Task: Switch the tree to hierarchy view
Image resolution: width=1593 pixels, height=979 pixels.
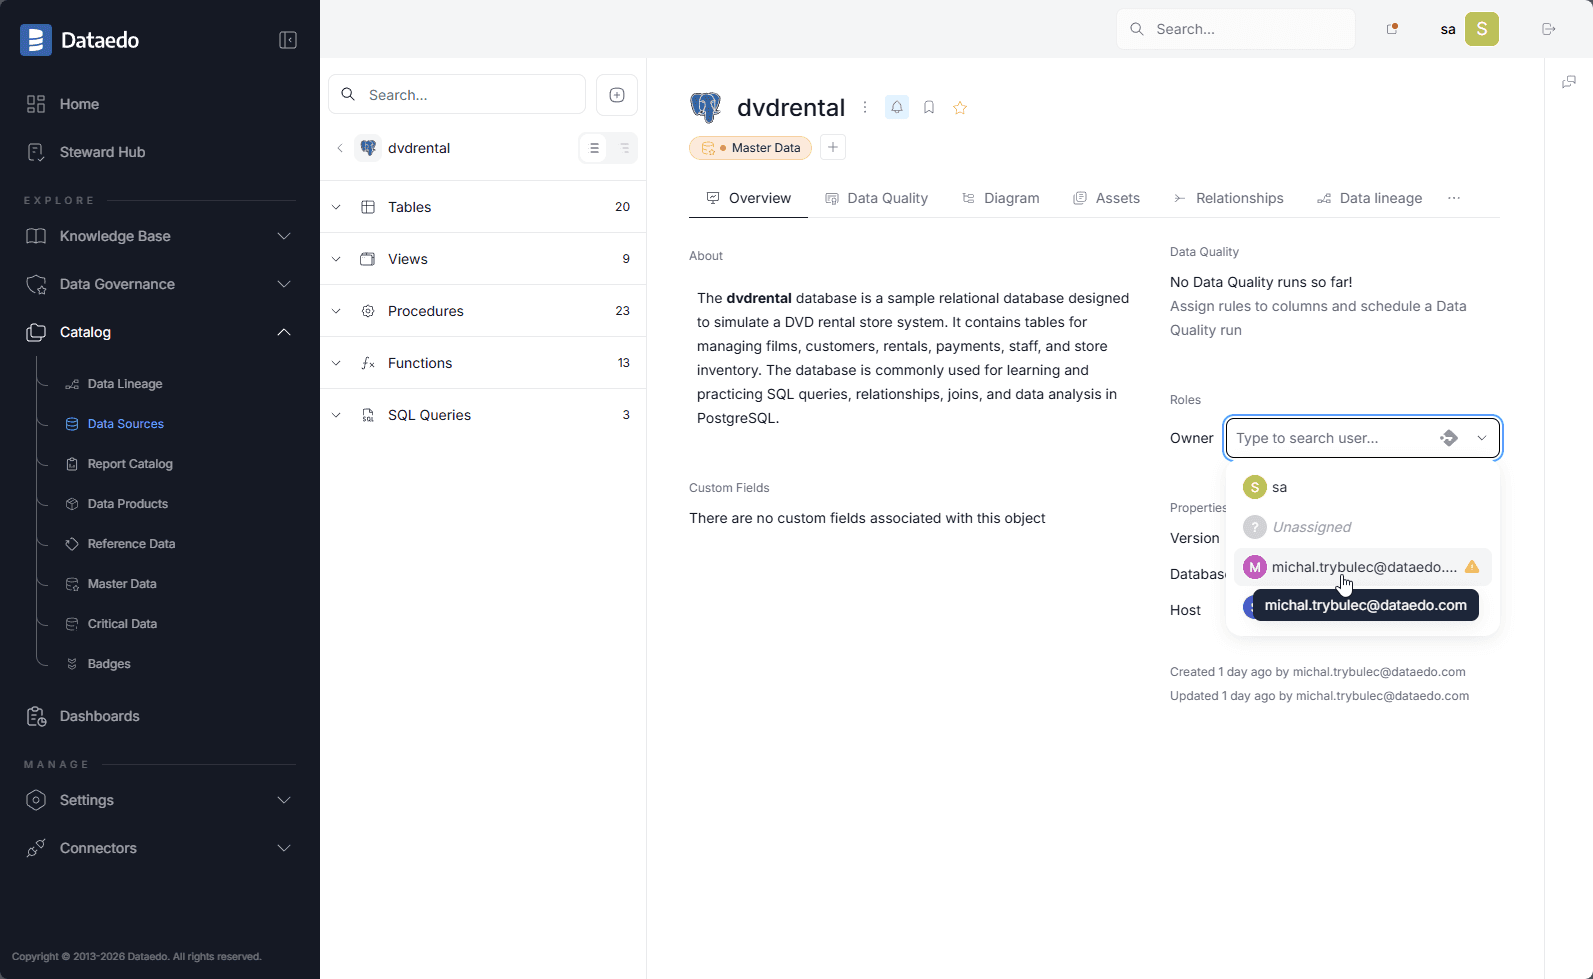Action: 624,148
